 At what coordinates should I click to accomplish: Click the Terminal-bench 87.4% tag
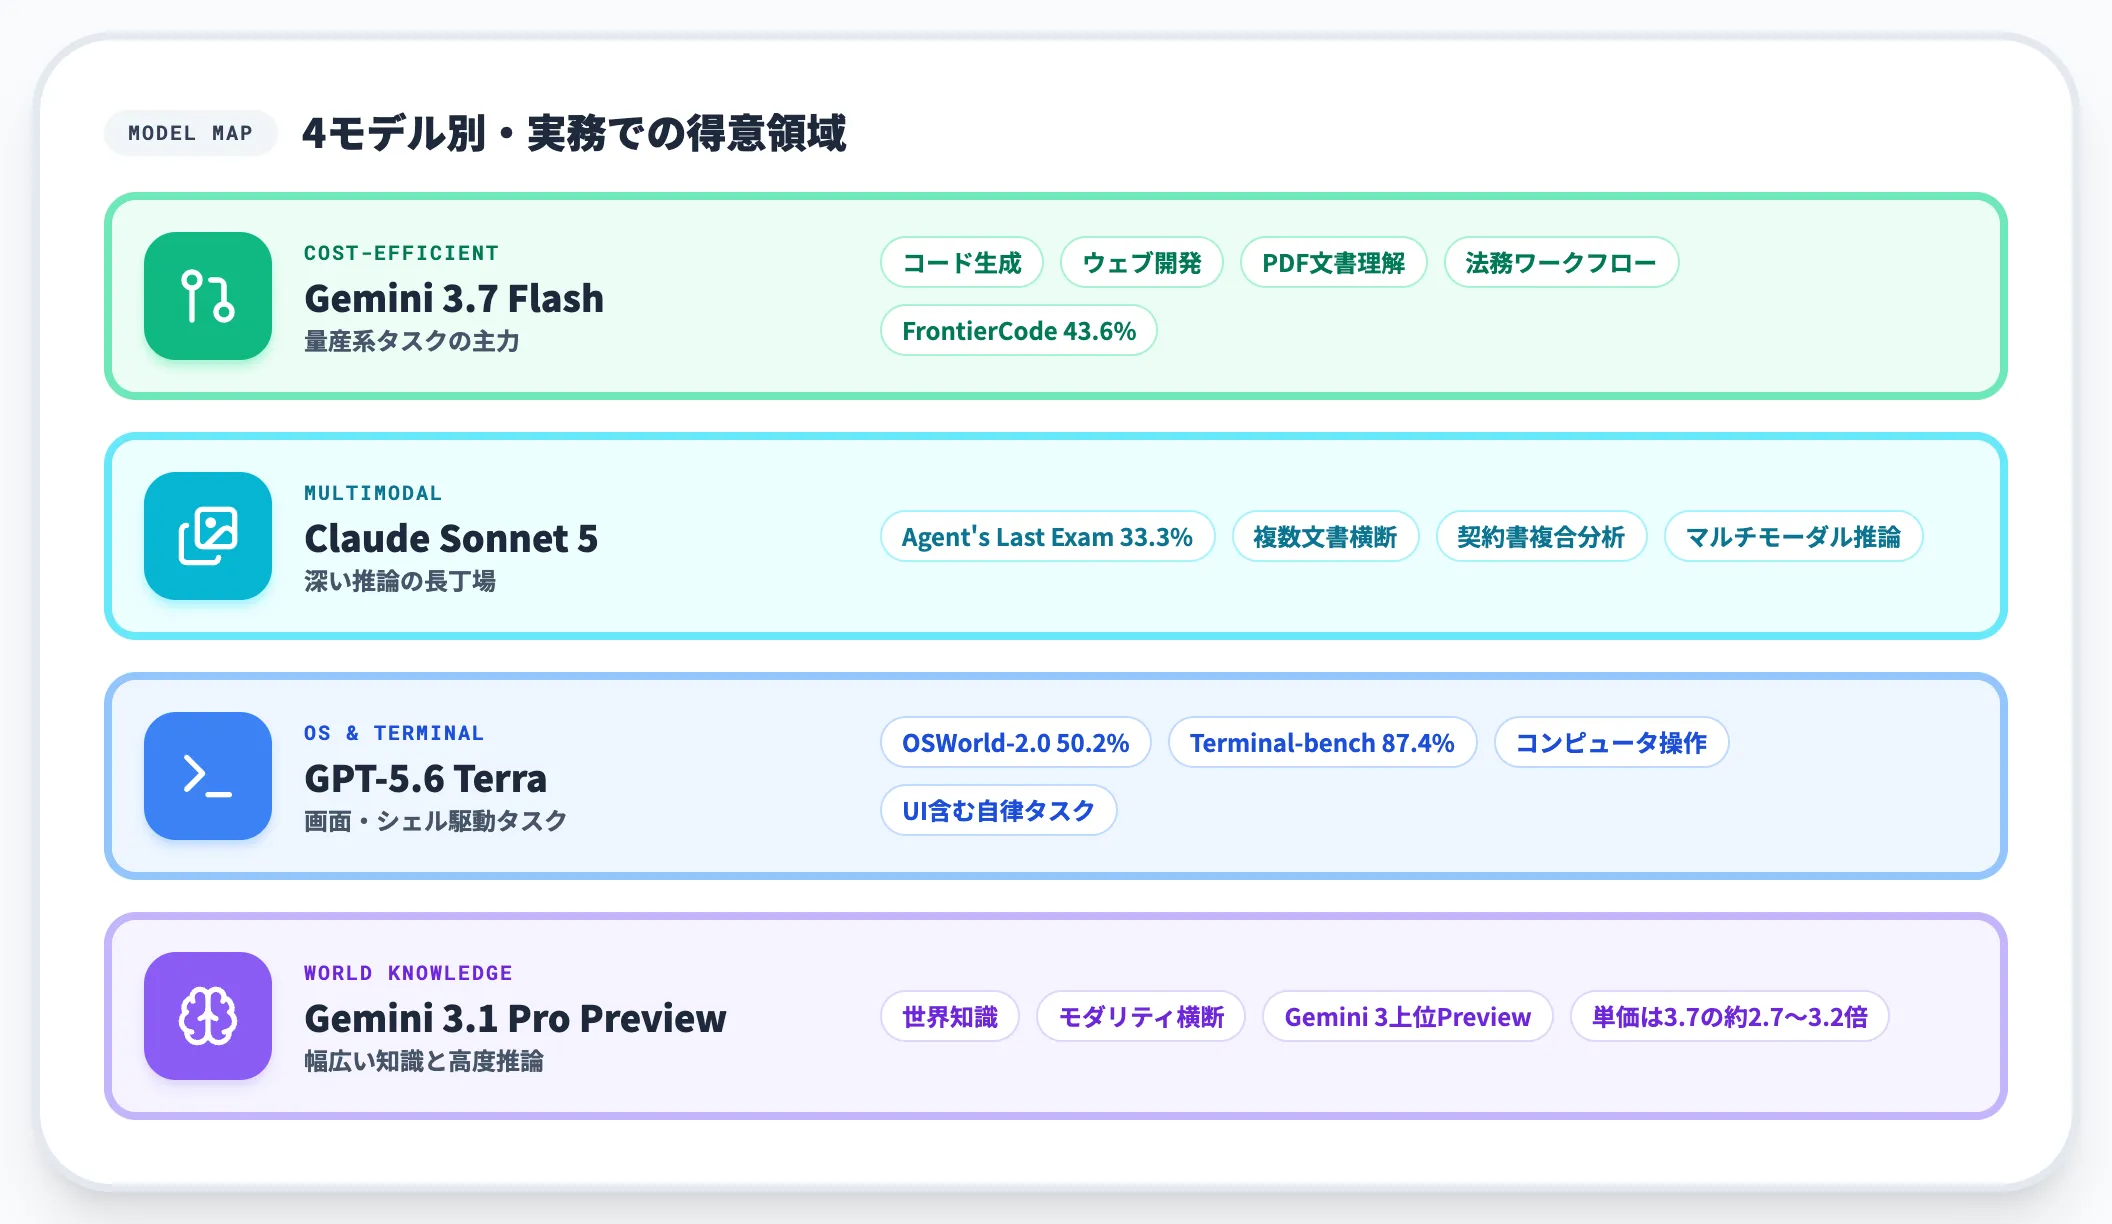(x=1322, y=742)
